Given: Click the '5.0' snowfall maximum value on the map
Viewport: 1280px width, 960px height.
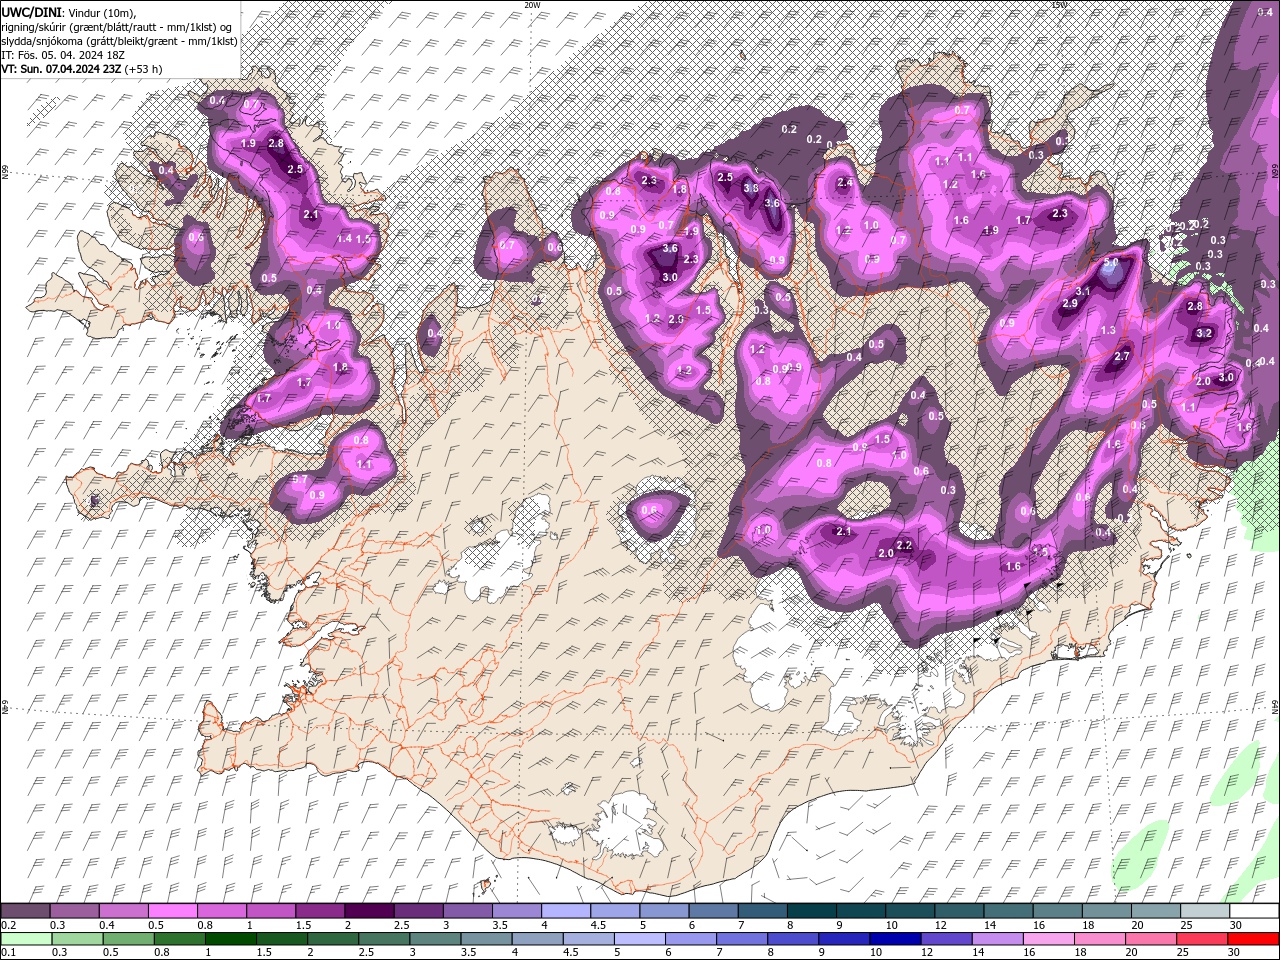Looking at the screenshot, I should [1111, 262].
